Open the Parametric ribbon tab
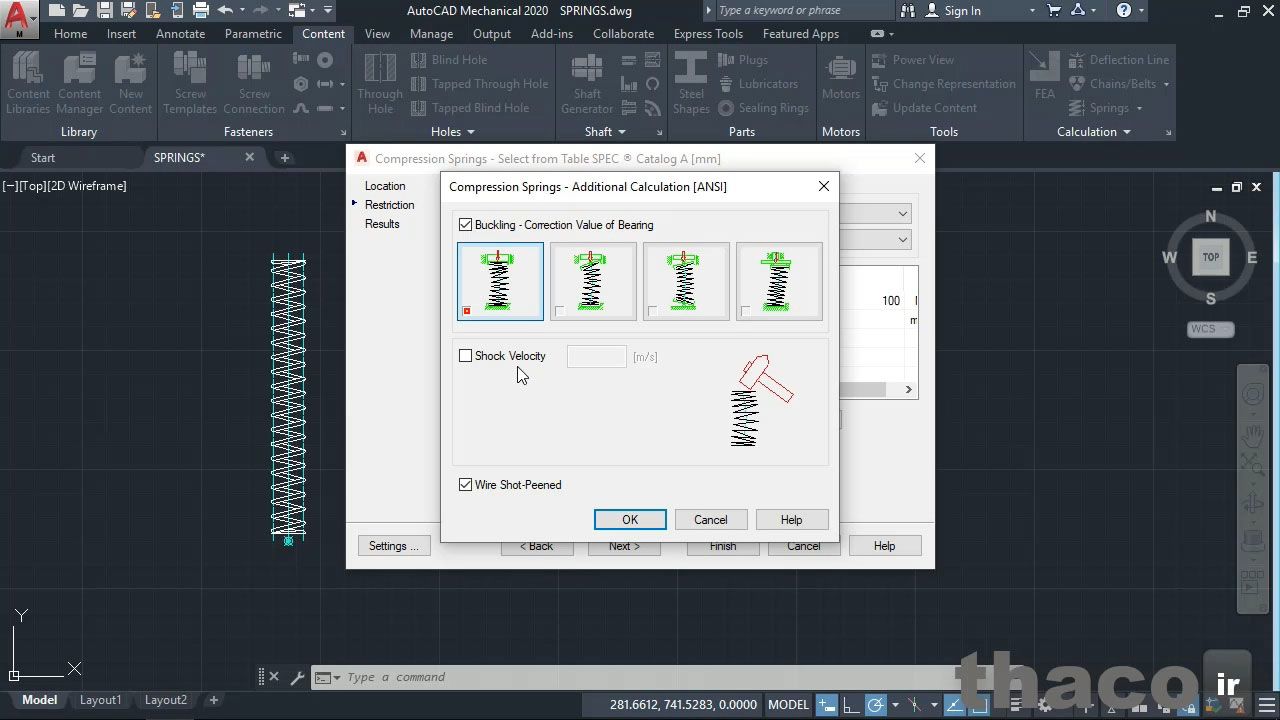1280x720 pixels. point(253,33)
